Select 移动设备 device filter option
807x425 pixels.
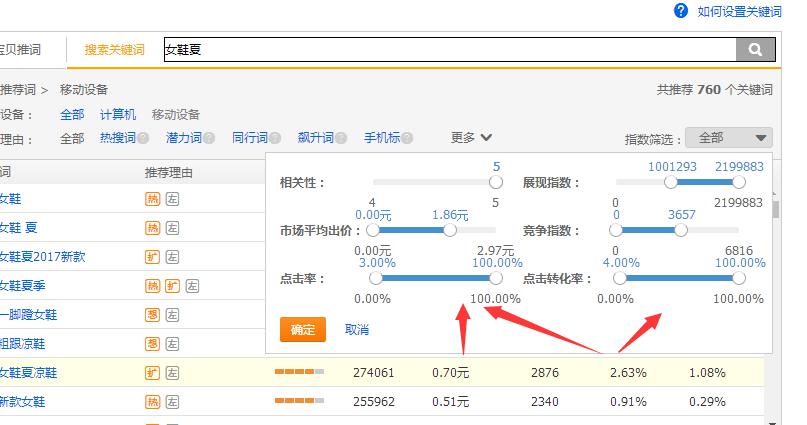click(x=176, y=115)
